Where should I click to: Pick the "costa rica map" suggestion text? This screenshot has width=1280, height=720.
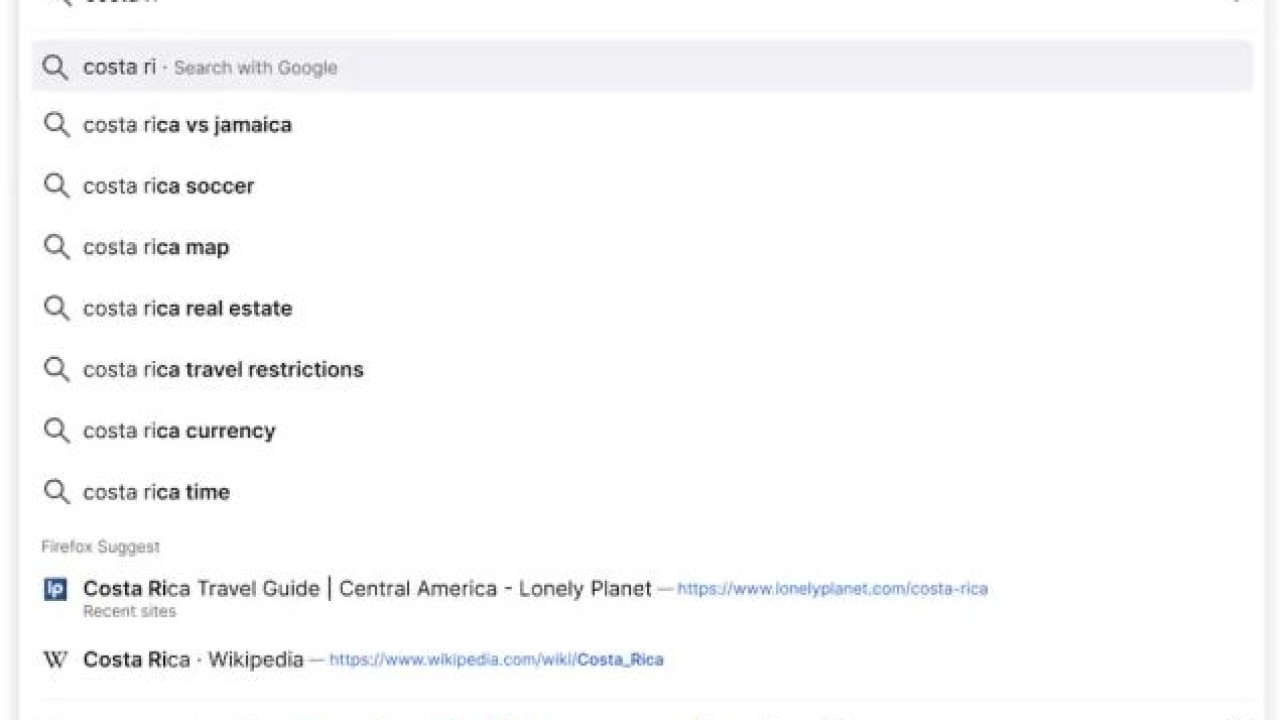tap(156, 247)
